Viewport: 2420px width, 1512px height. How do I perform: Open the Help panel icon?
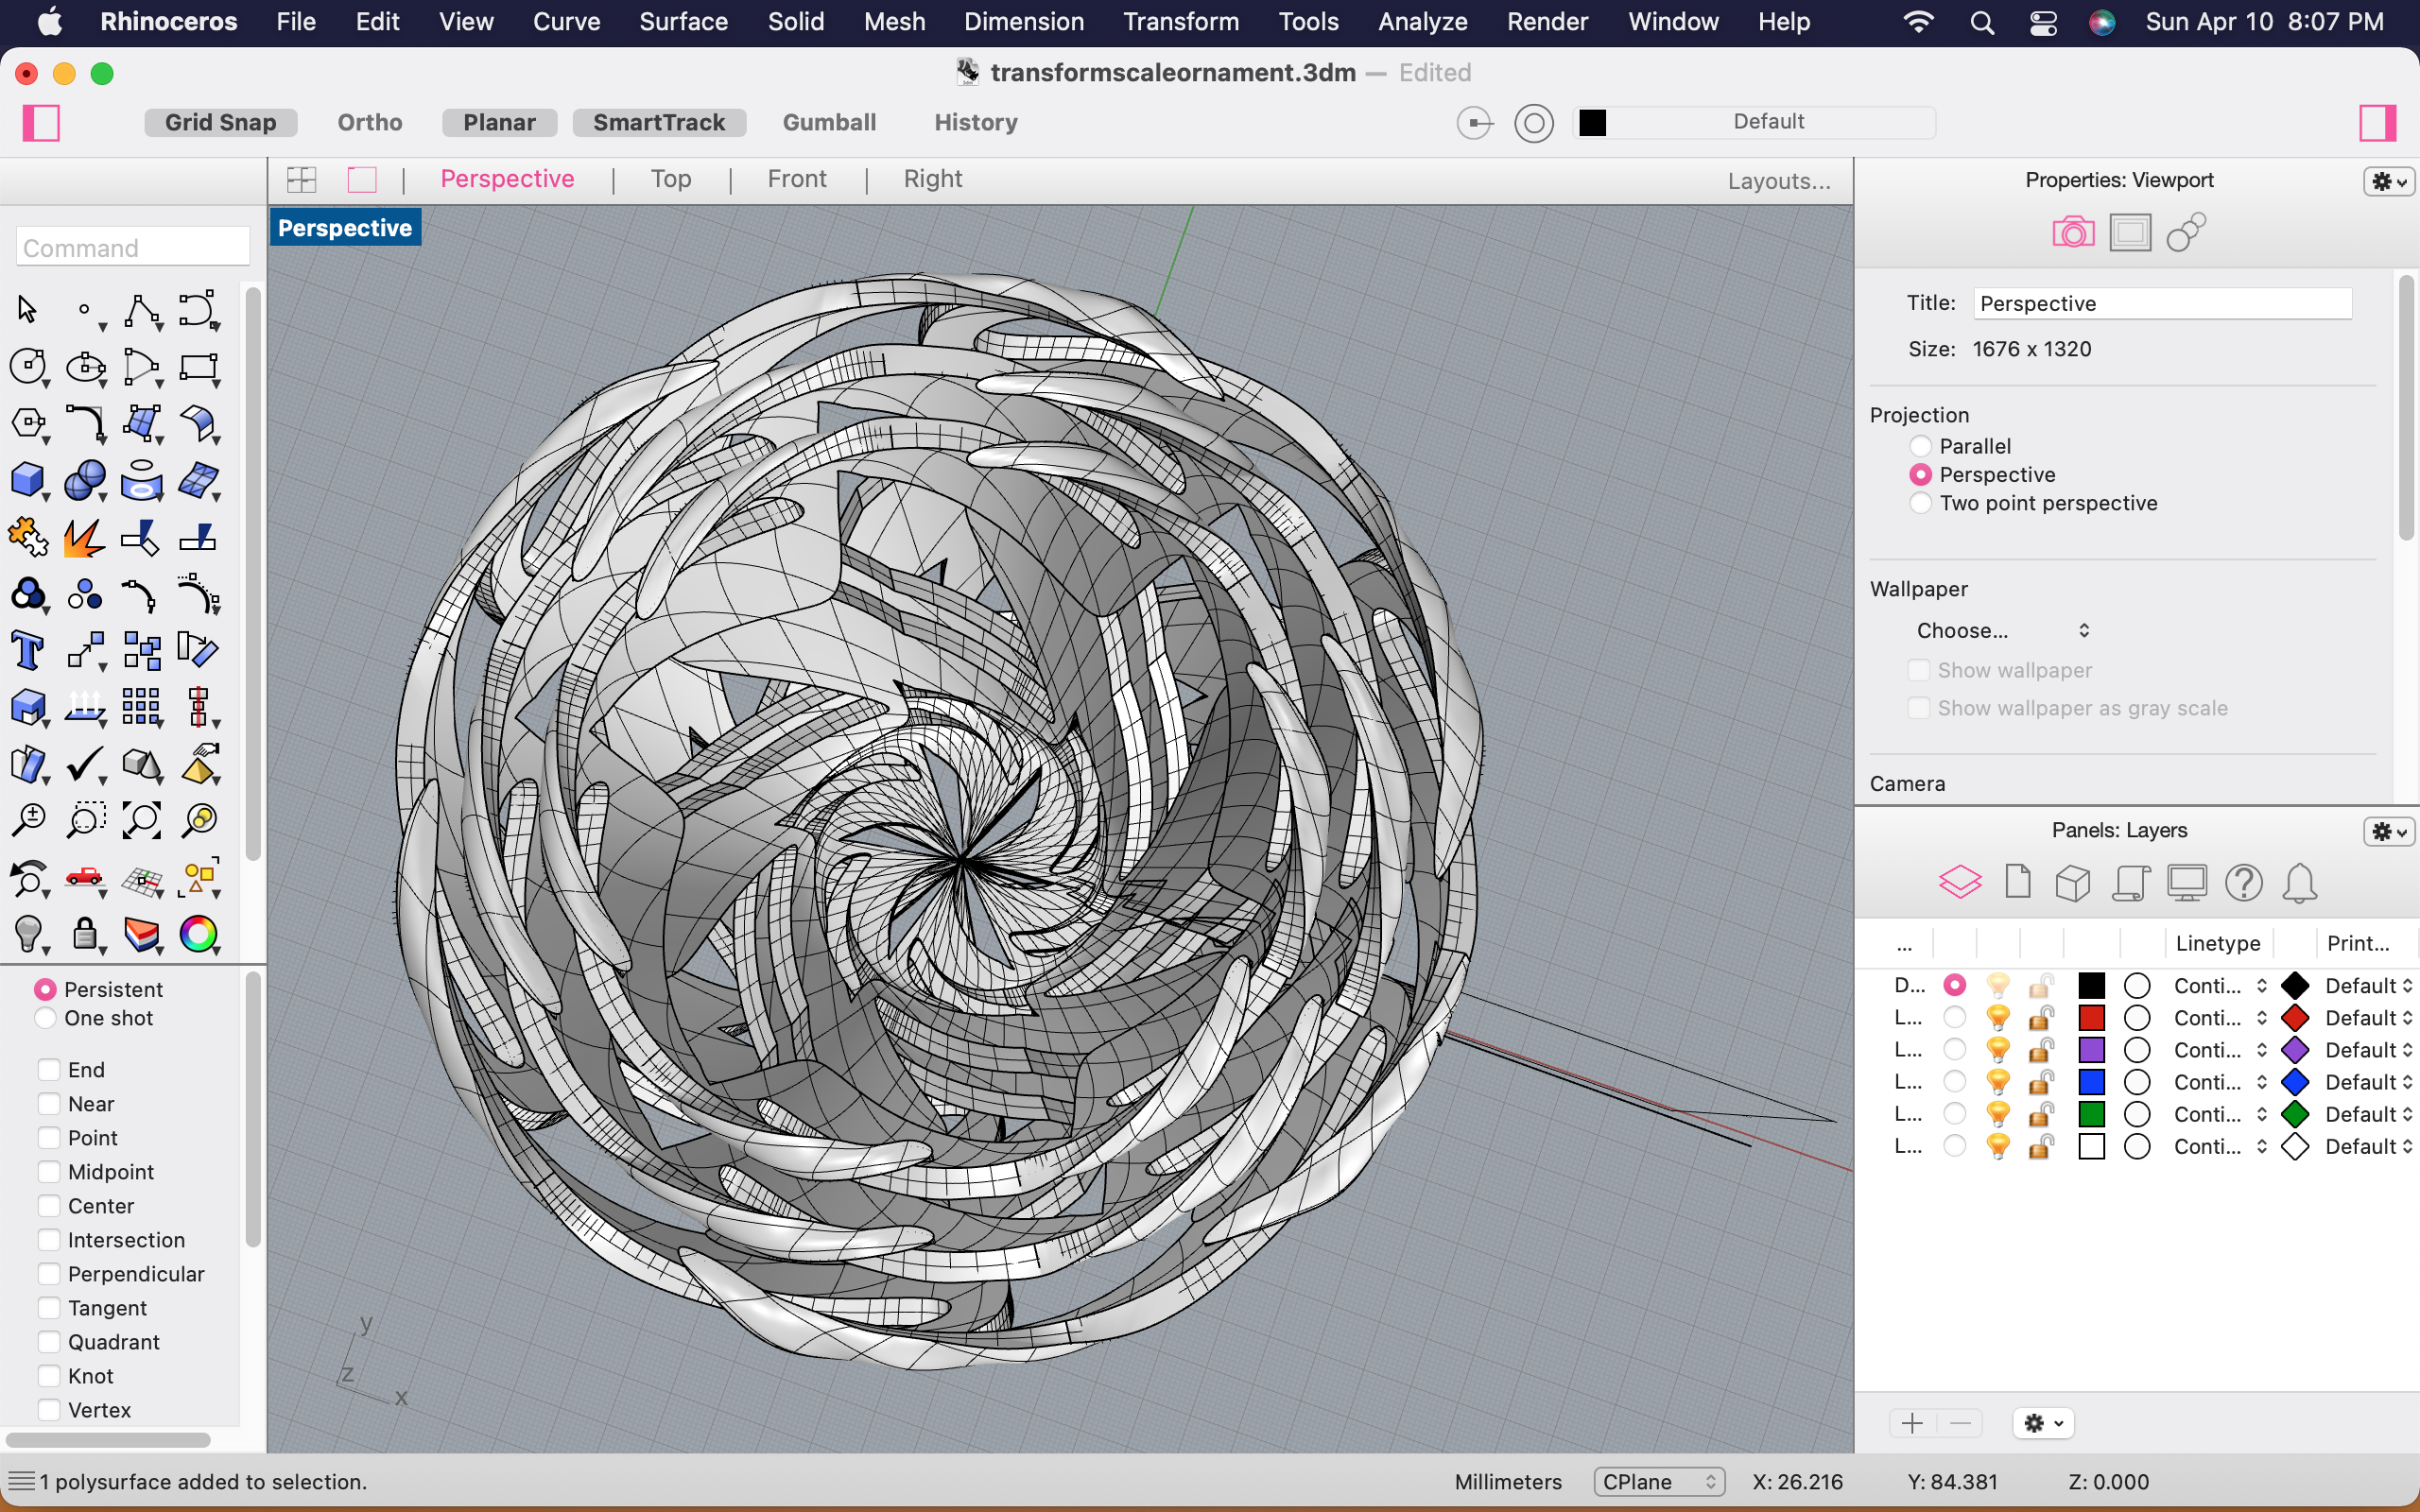2243,883
